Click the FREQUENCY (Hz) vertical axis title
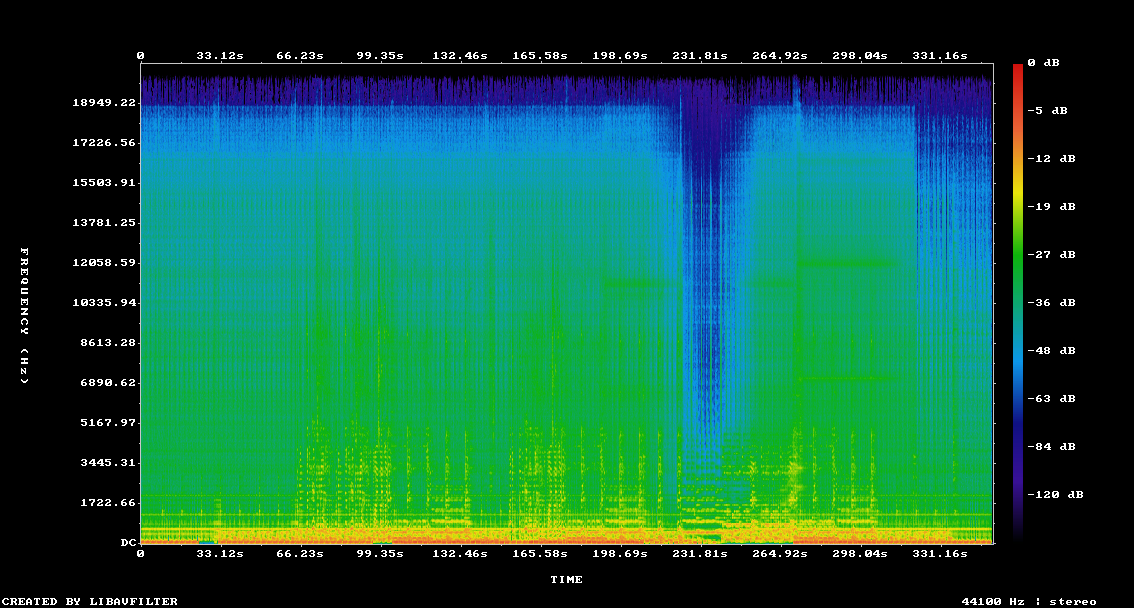 [25, 315]
